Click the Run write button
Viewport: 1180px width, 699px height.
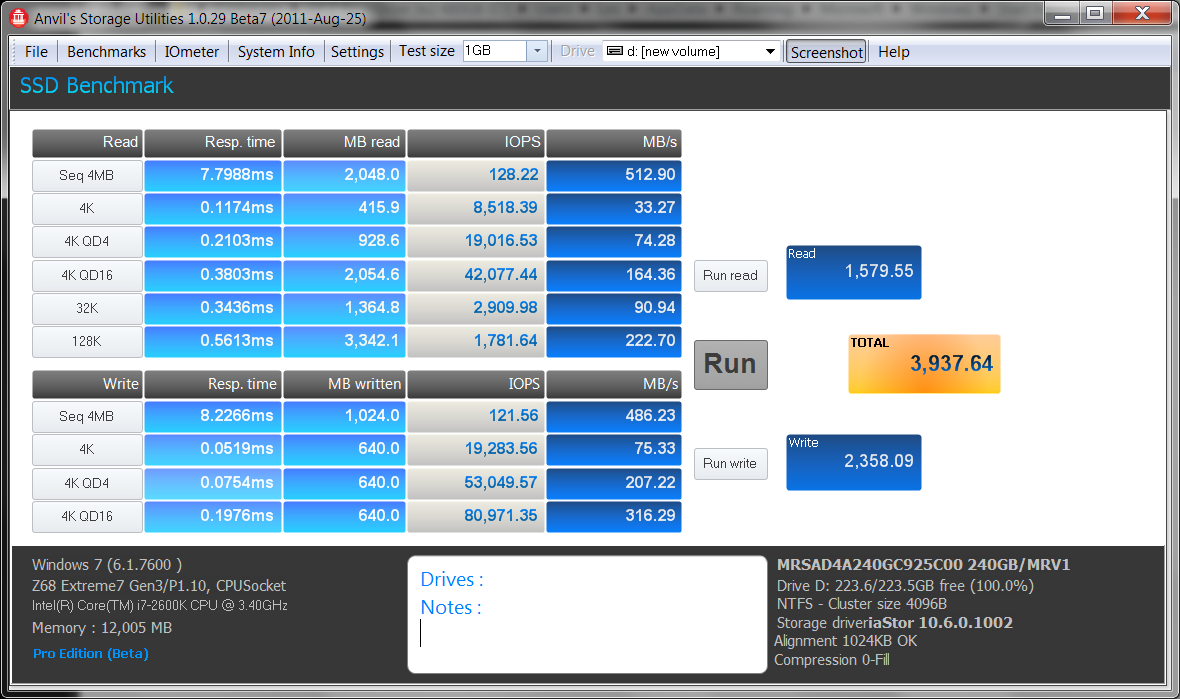pos(731,463)
